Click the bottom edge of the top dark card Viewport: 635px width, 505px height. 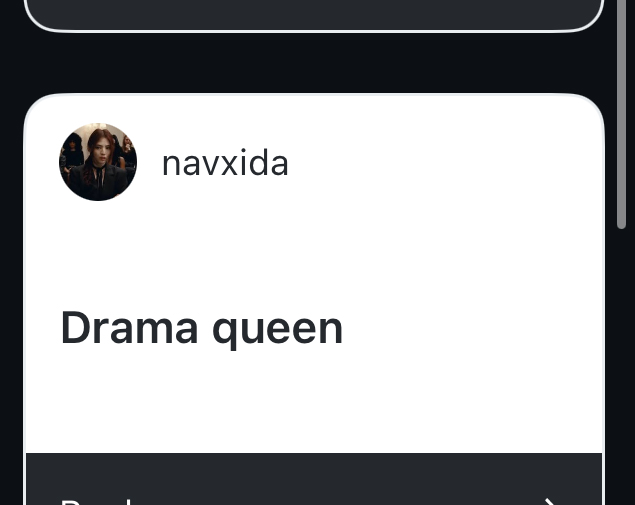[x=314, y=30]
